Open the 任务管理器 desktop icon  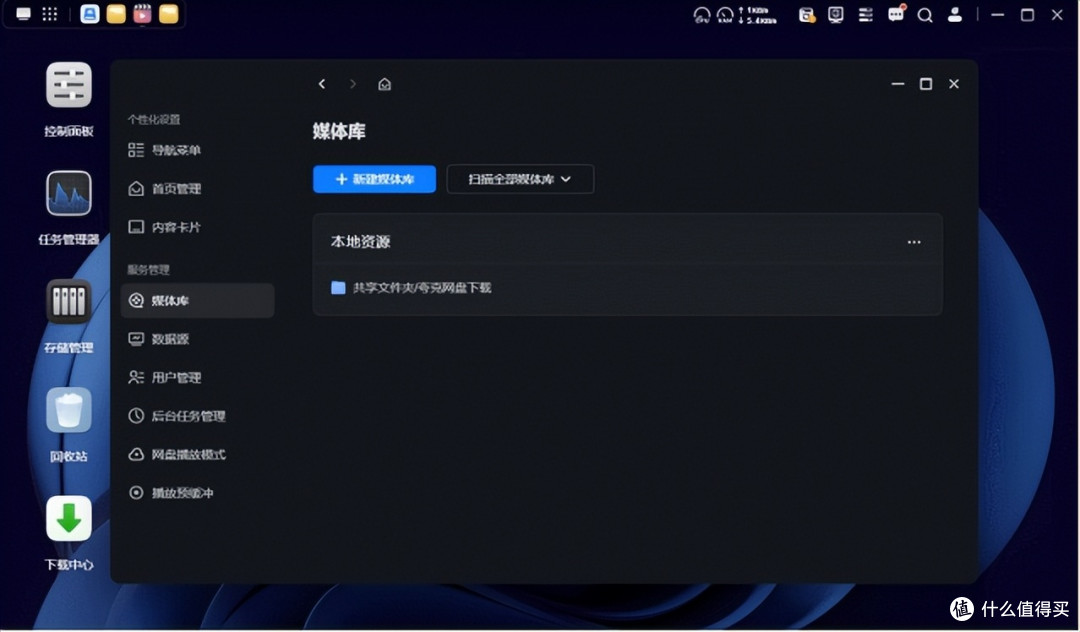[x=69, y=193]
